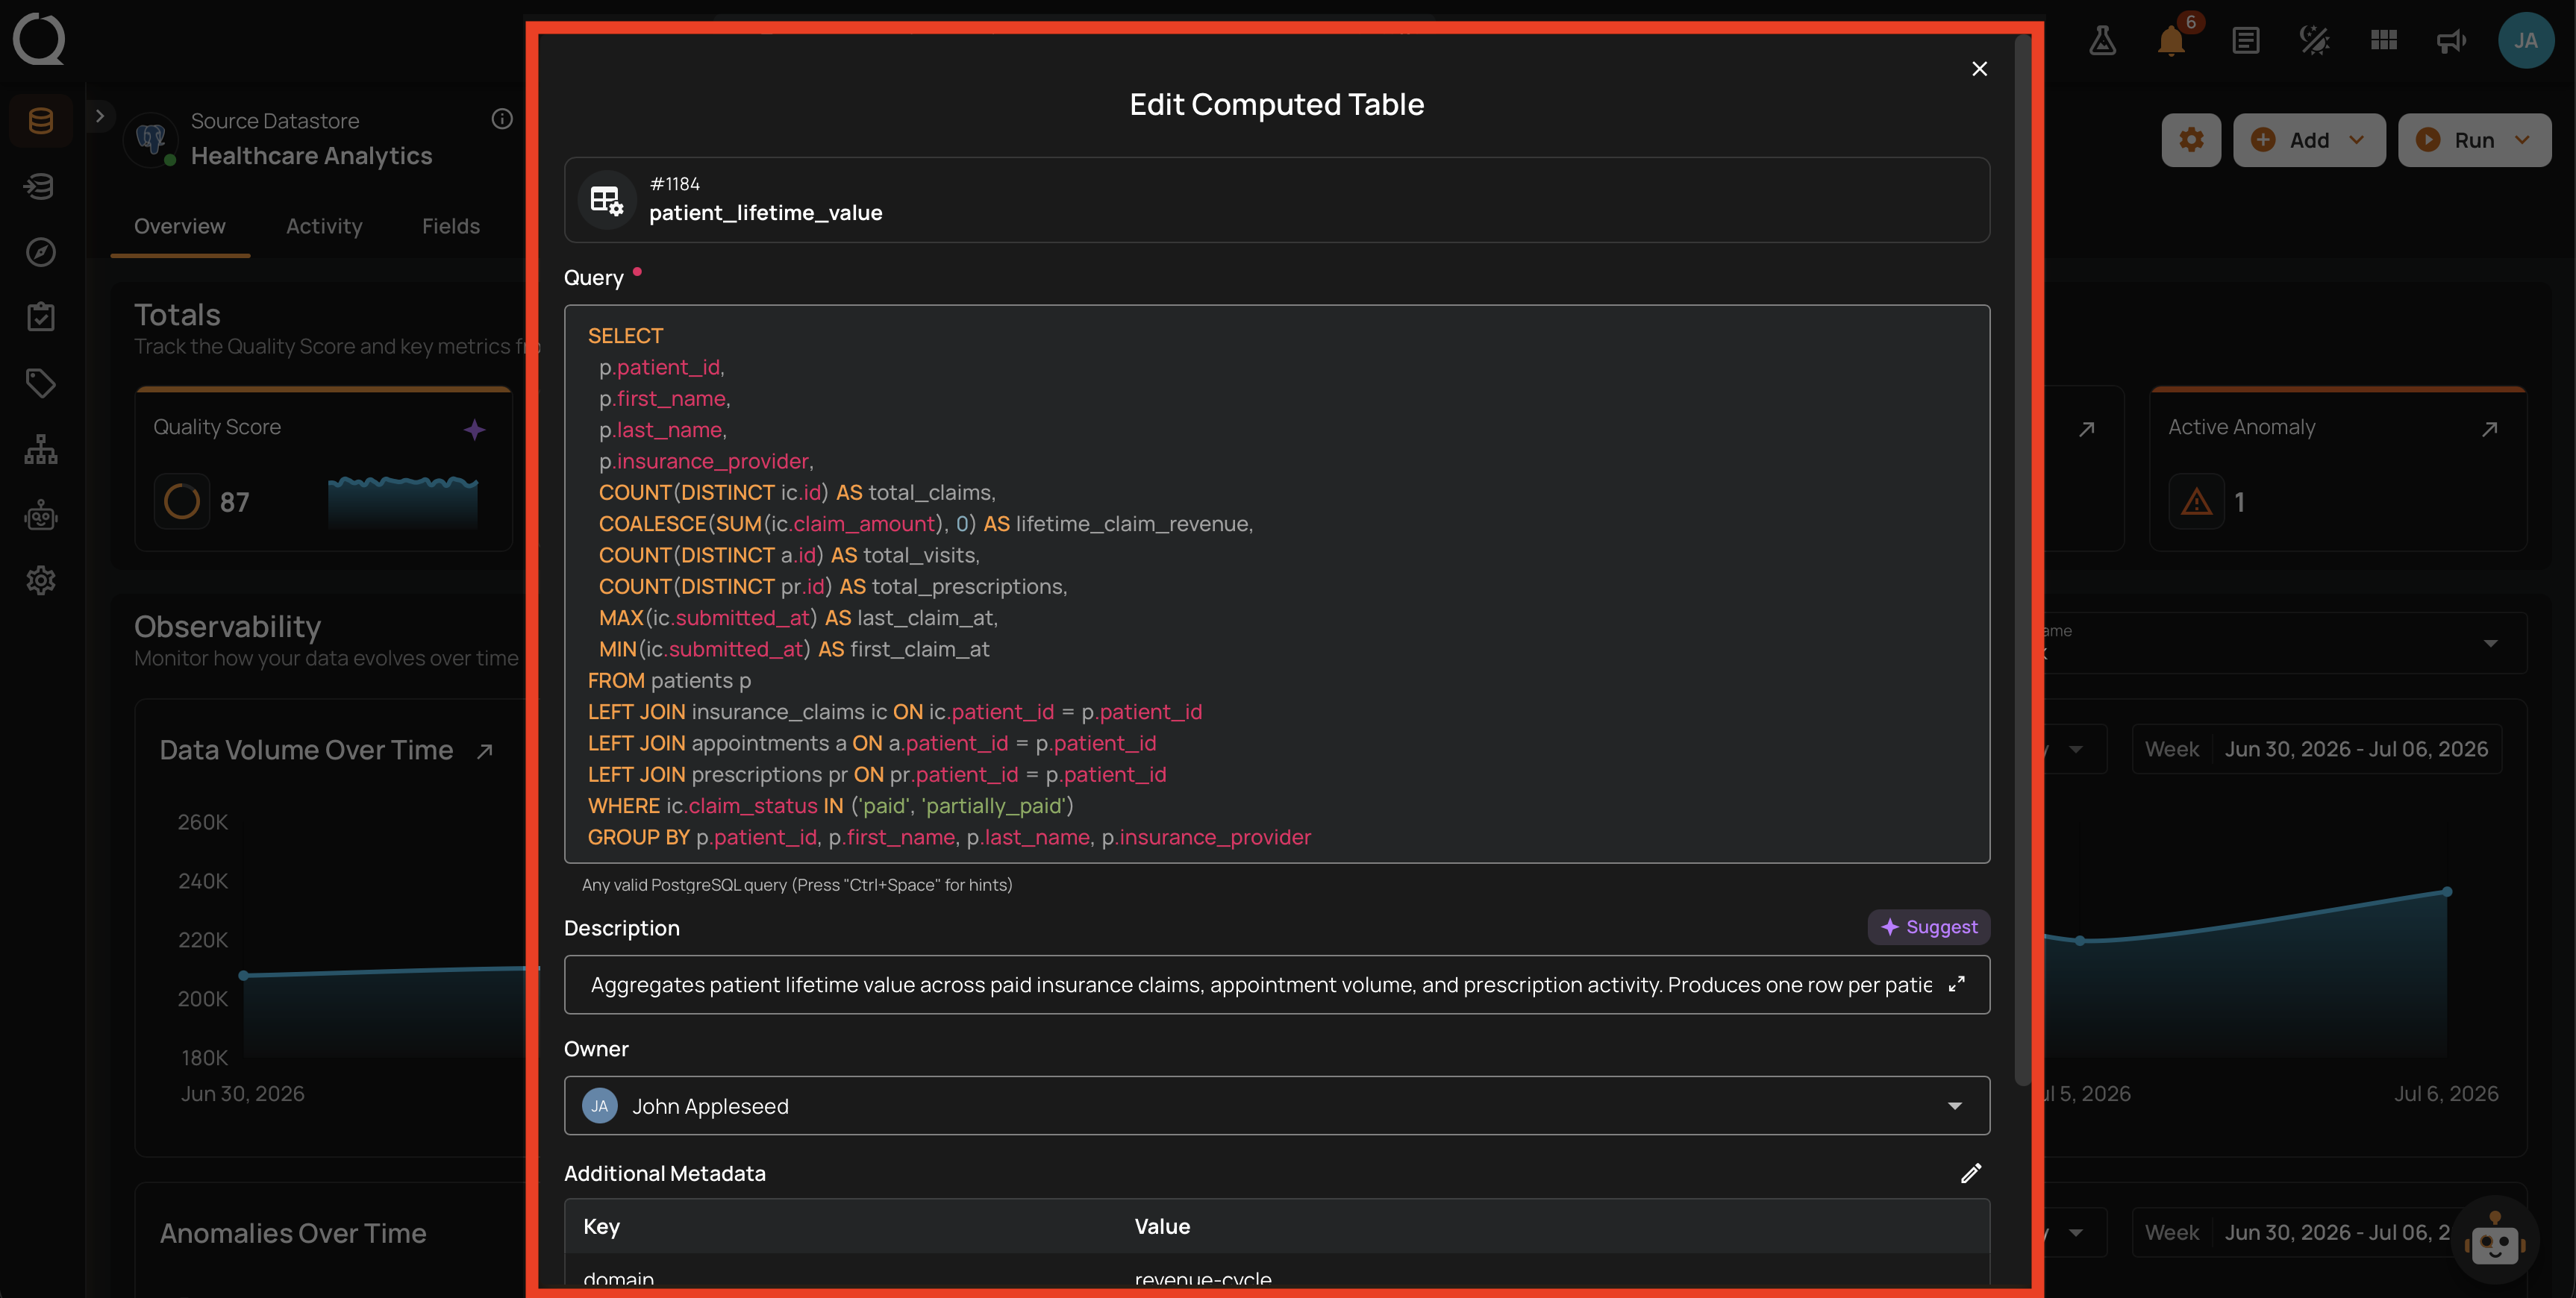The image size is (2576, 1298).
Task: Switch to the Fields tab
Action: point(450,226)
